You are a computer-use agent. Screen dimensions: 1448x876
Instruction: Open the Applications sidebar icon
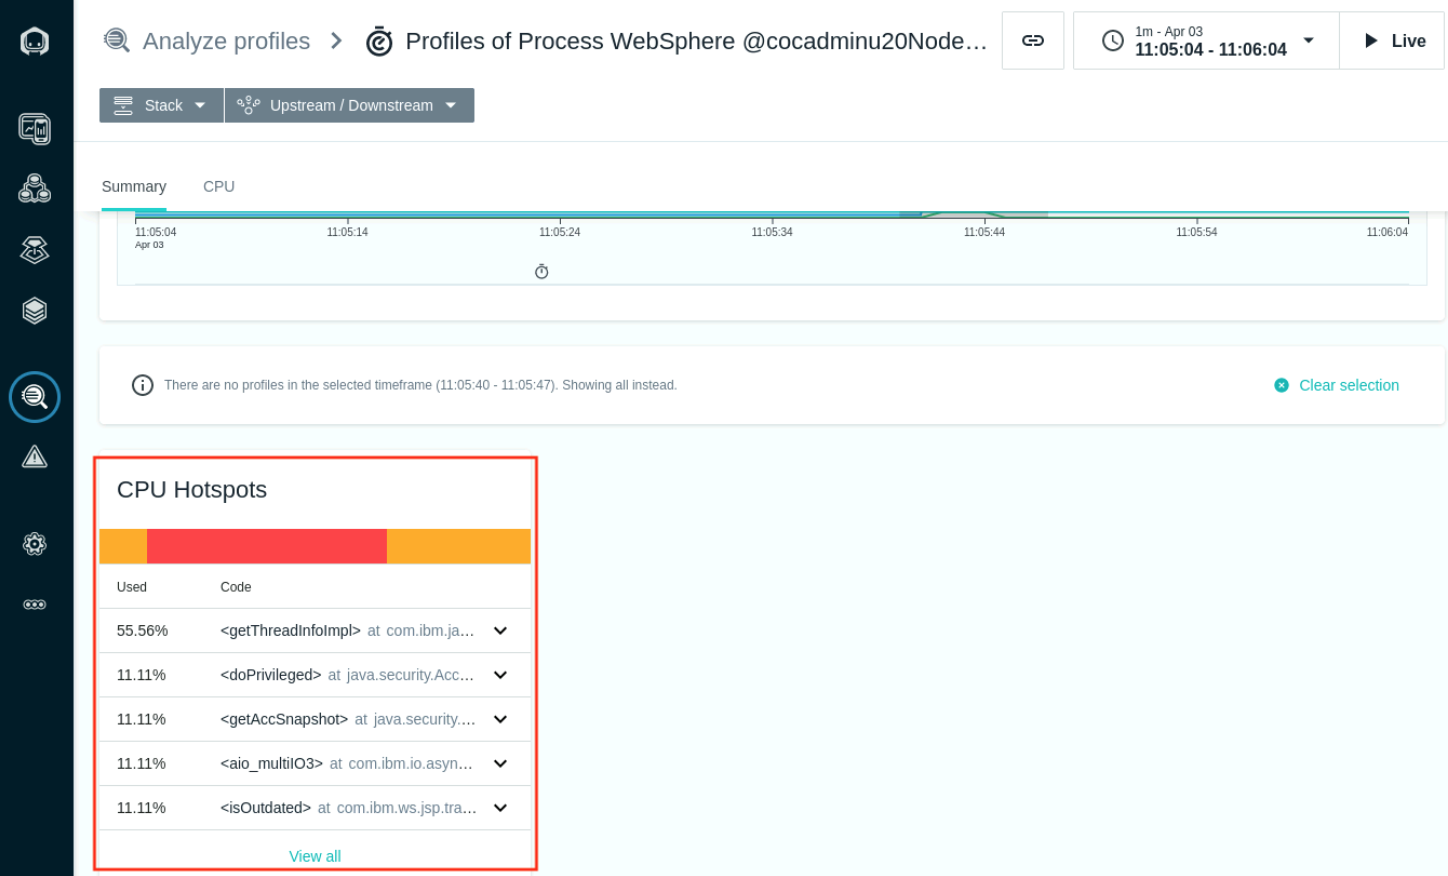point(35,188)
